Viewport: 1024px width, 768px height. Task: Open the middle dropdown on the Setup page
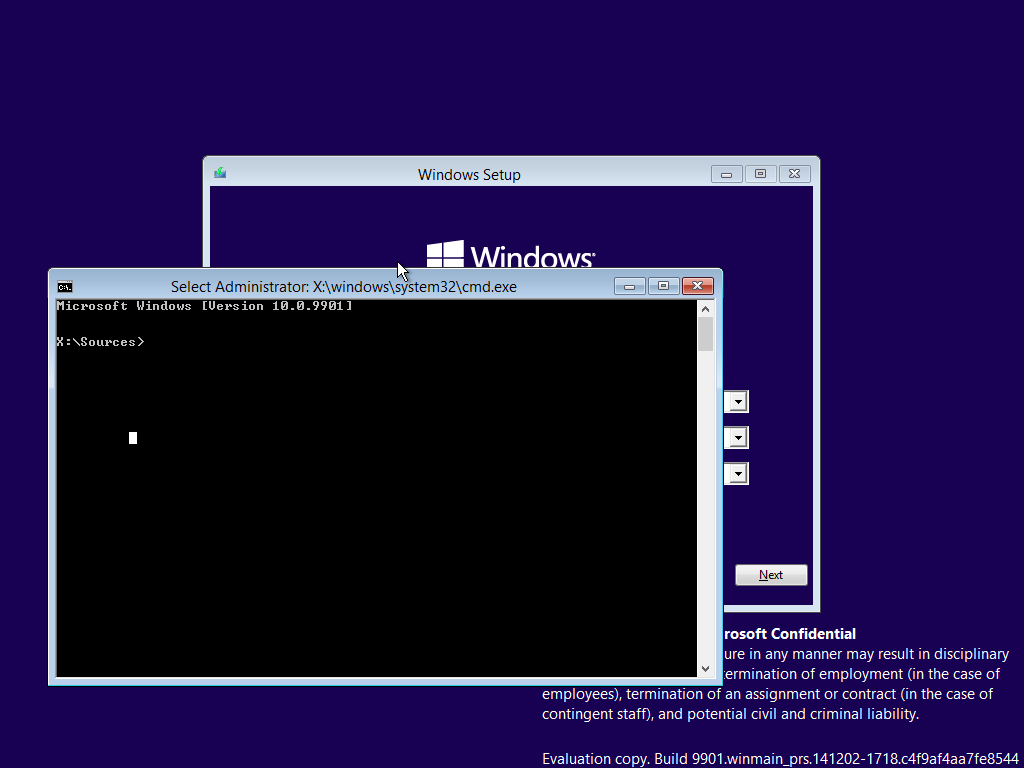[x=736, y=437]
